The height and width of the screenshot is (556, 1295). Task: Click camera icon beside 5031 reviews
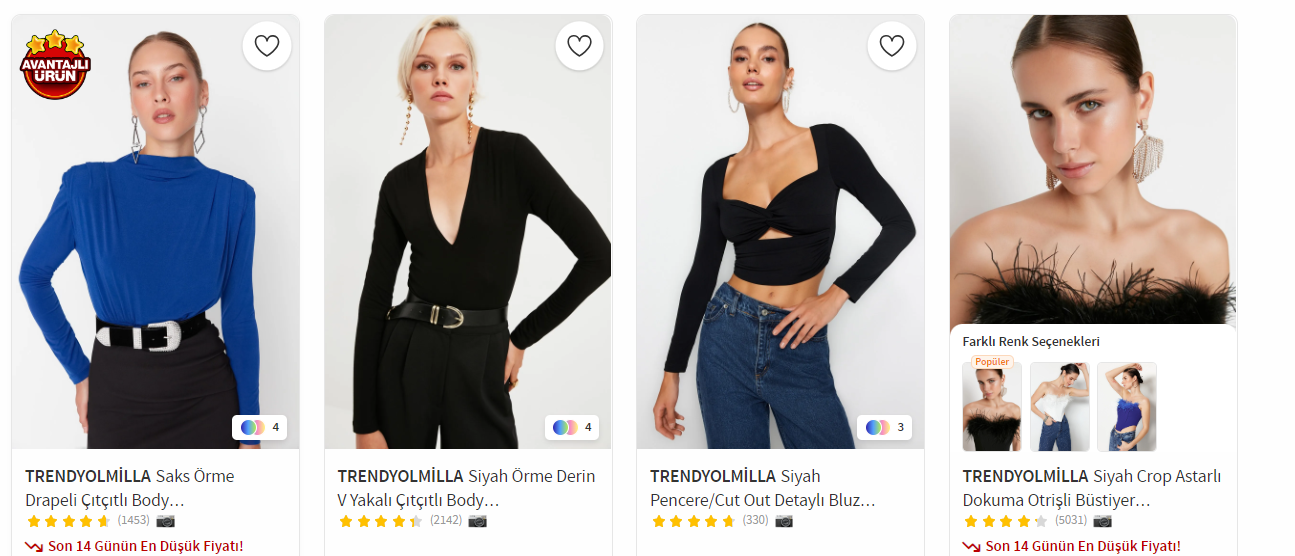[1102, 521]
